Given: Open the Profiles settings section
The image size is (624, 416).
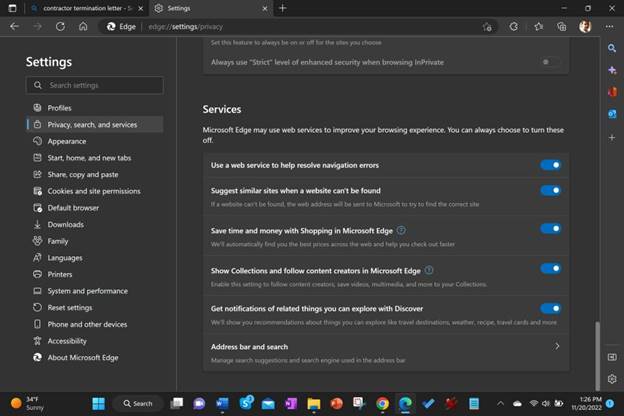Looking at the screenshot, I should [95, 108].
